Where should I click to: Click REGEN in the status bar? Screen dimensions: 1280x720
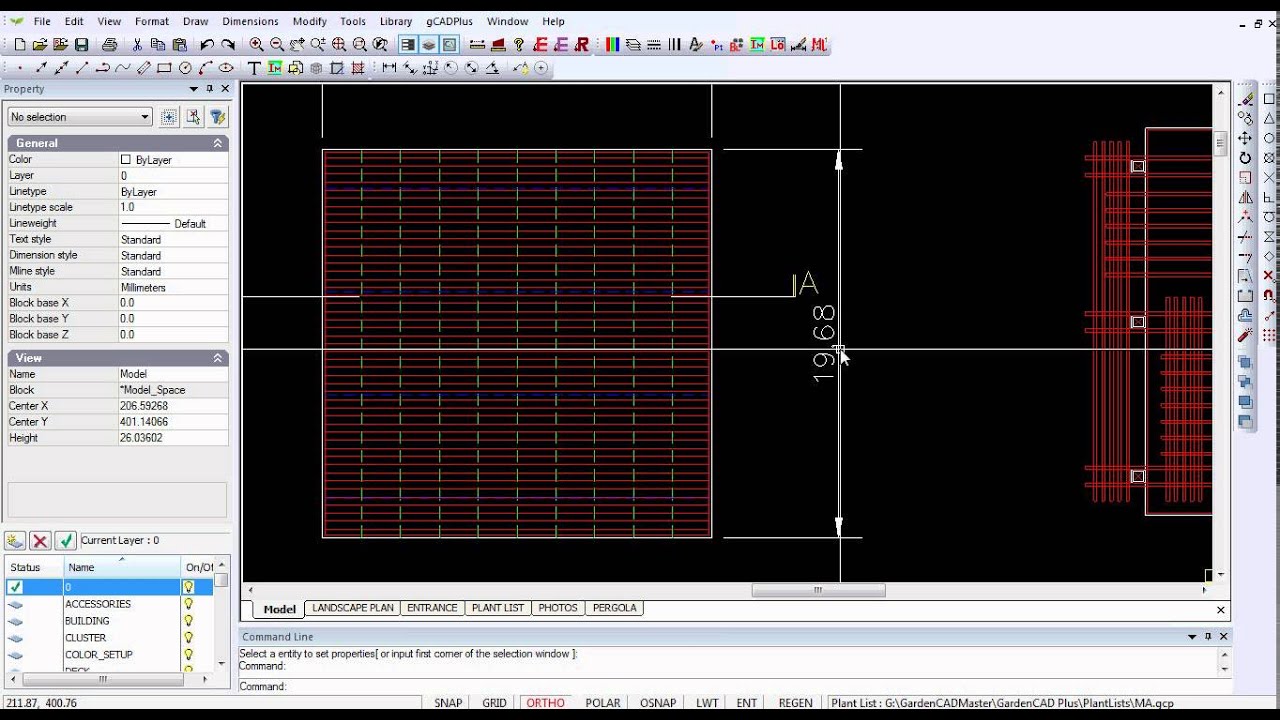coord(795,703)
